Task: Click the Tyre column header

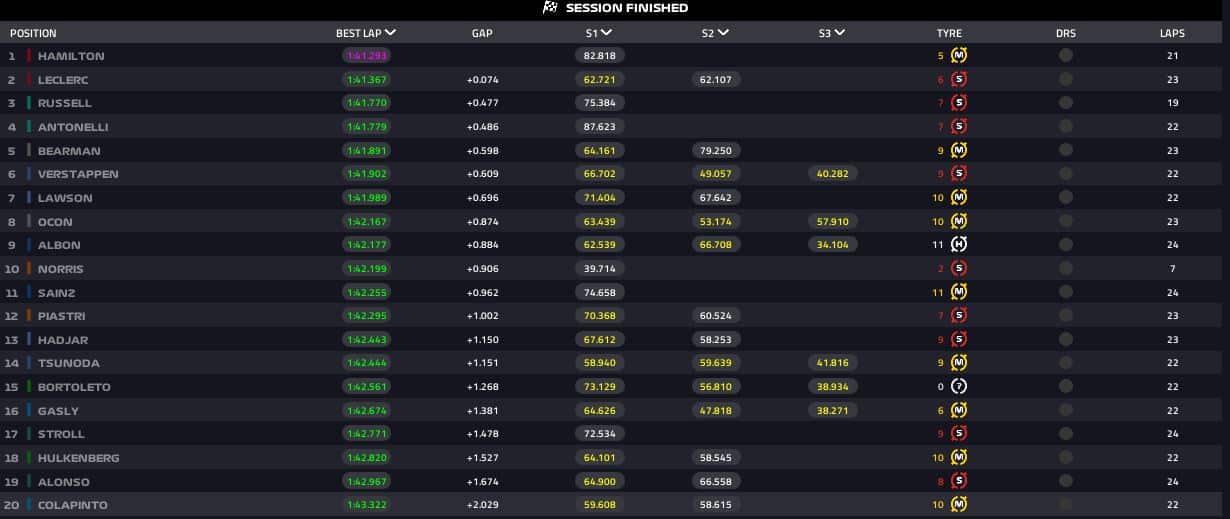Action: pyautogui.click(x=949, y=33)
